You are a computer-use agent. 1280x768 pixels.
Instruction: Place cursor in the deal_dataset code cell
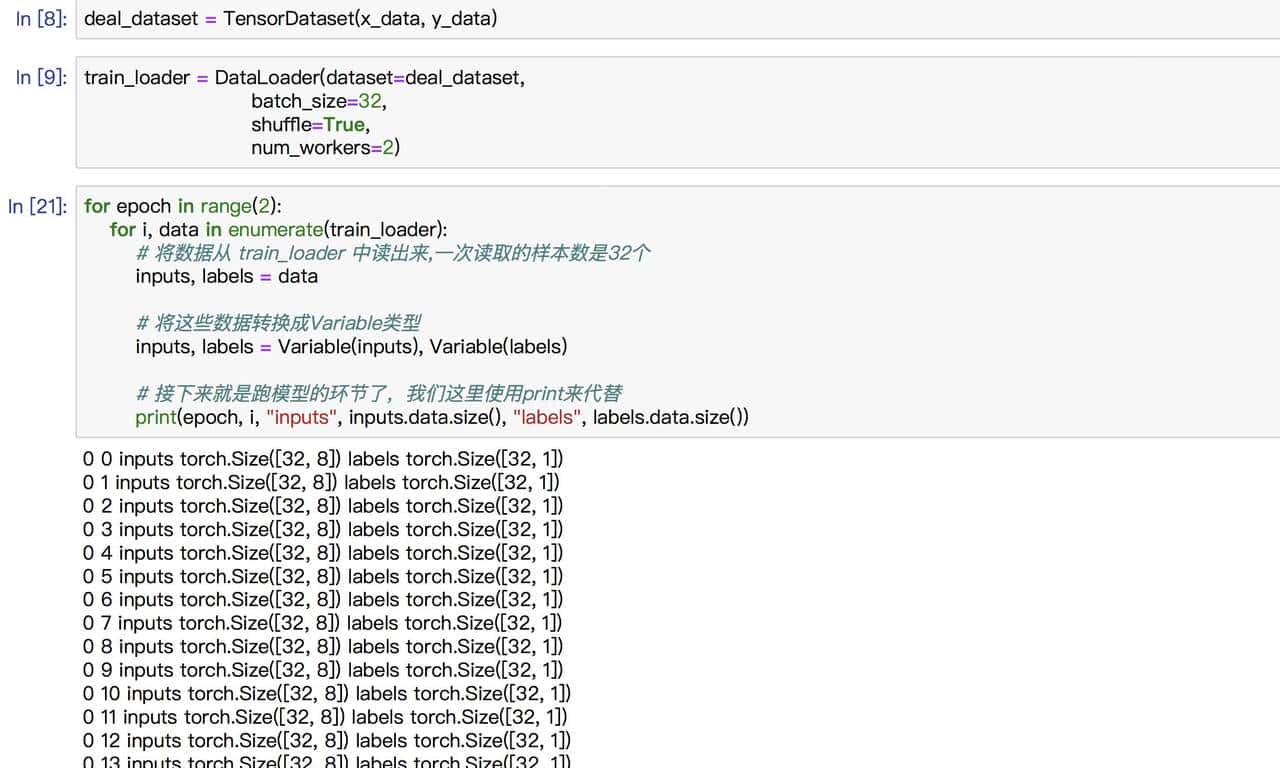pos(290,18)
